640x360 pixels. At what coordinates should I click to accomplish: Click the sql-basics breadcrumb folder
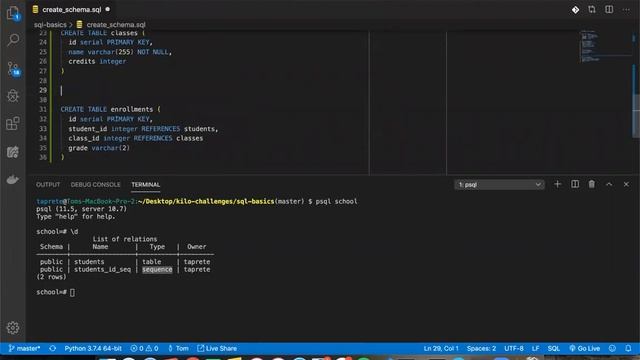(50, 25)
